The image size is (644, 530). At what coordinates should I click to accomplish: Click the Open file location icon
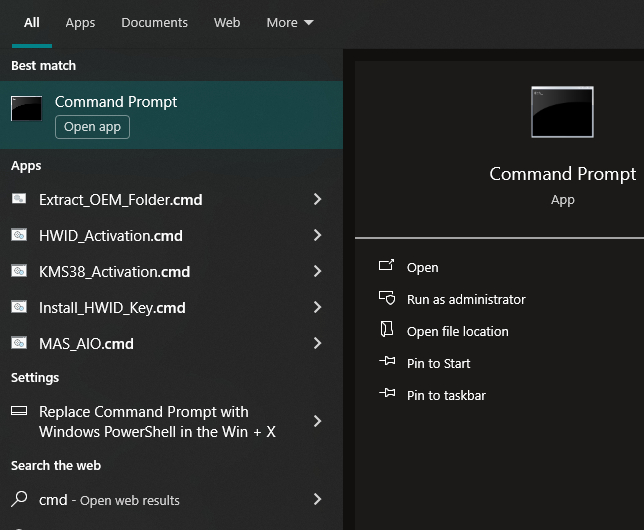point(386,329)
